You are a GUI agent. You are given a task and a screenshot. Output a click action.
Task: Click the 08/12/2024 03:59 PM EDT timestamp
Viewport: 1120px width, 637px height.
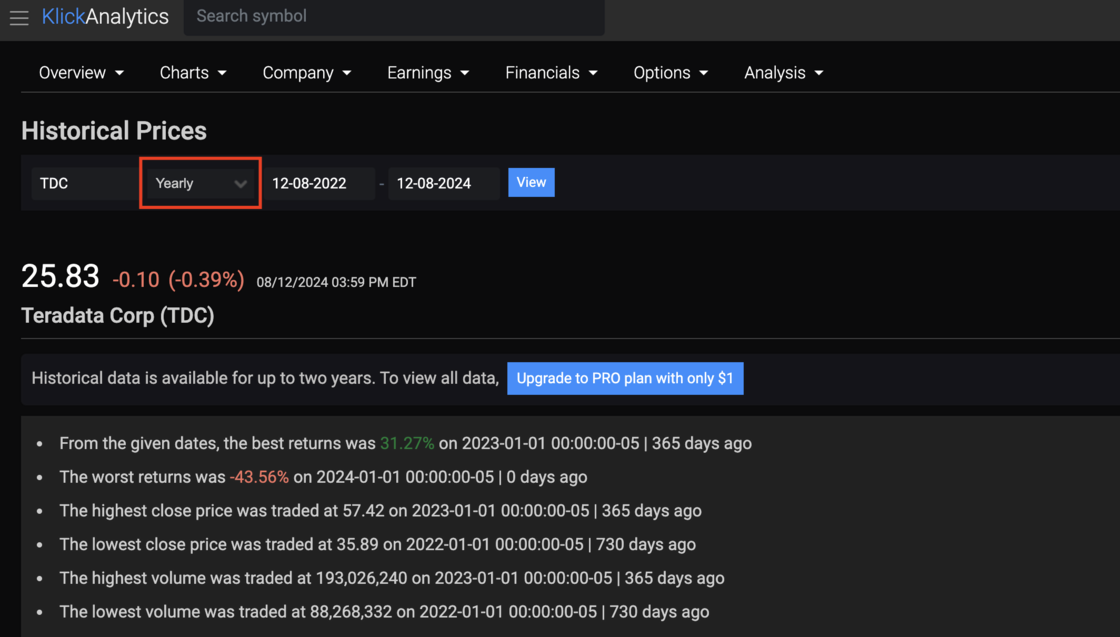coord(336,282)
